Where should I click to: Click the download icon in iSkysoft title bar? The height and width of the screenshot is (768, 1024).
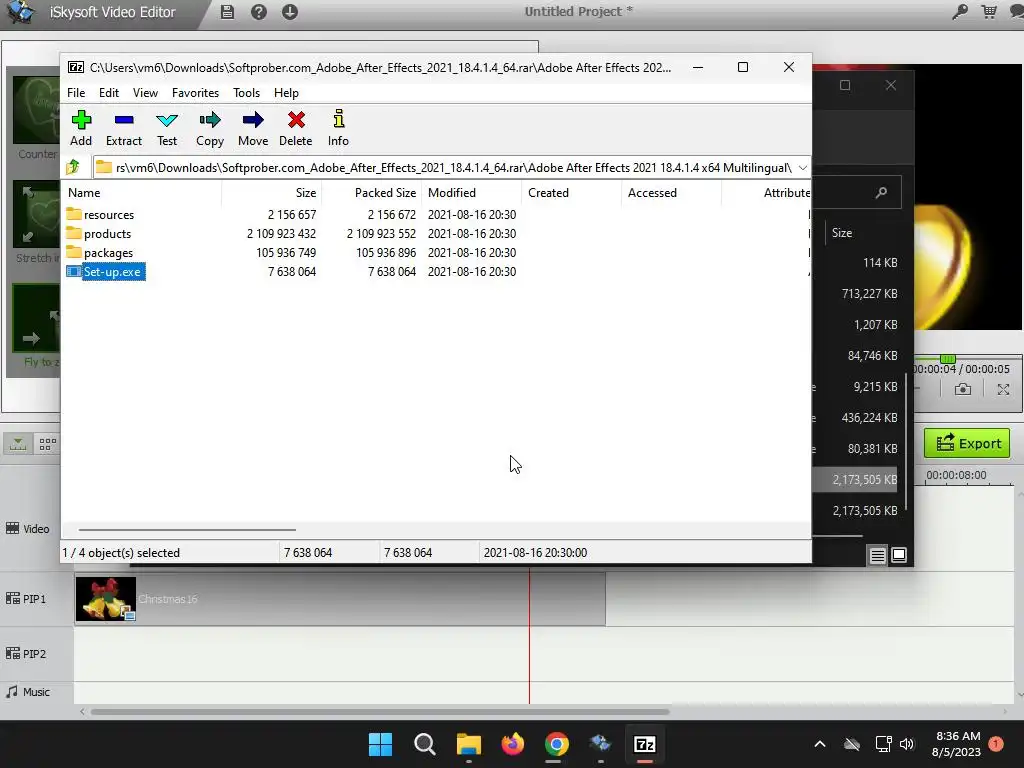pos(290,12)
